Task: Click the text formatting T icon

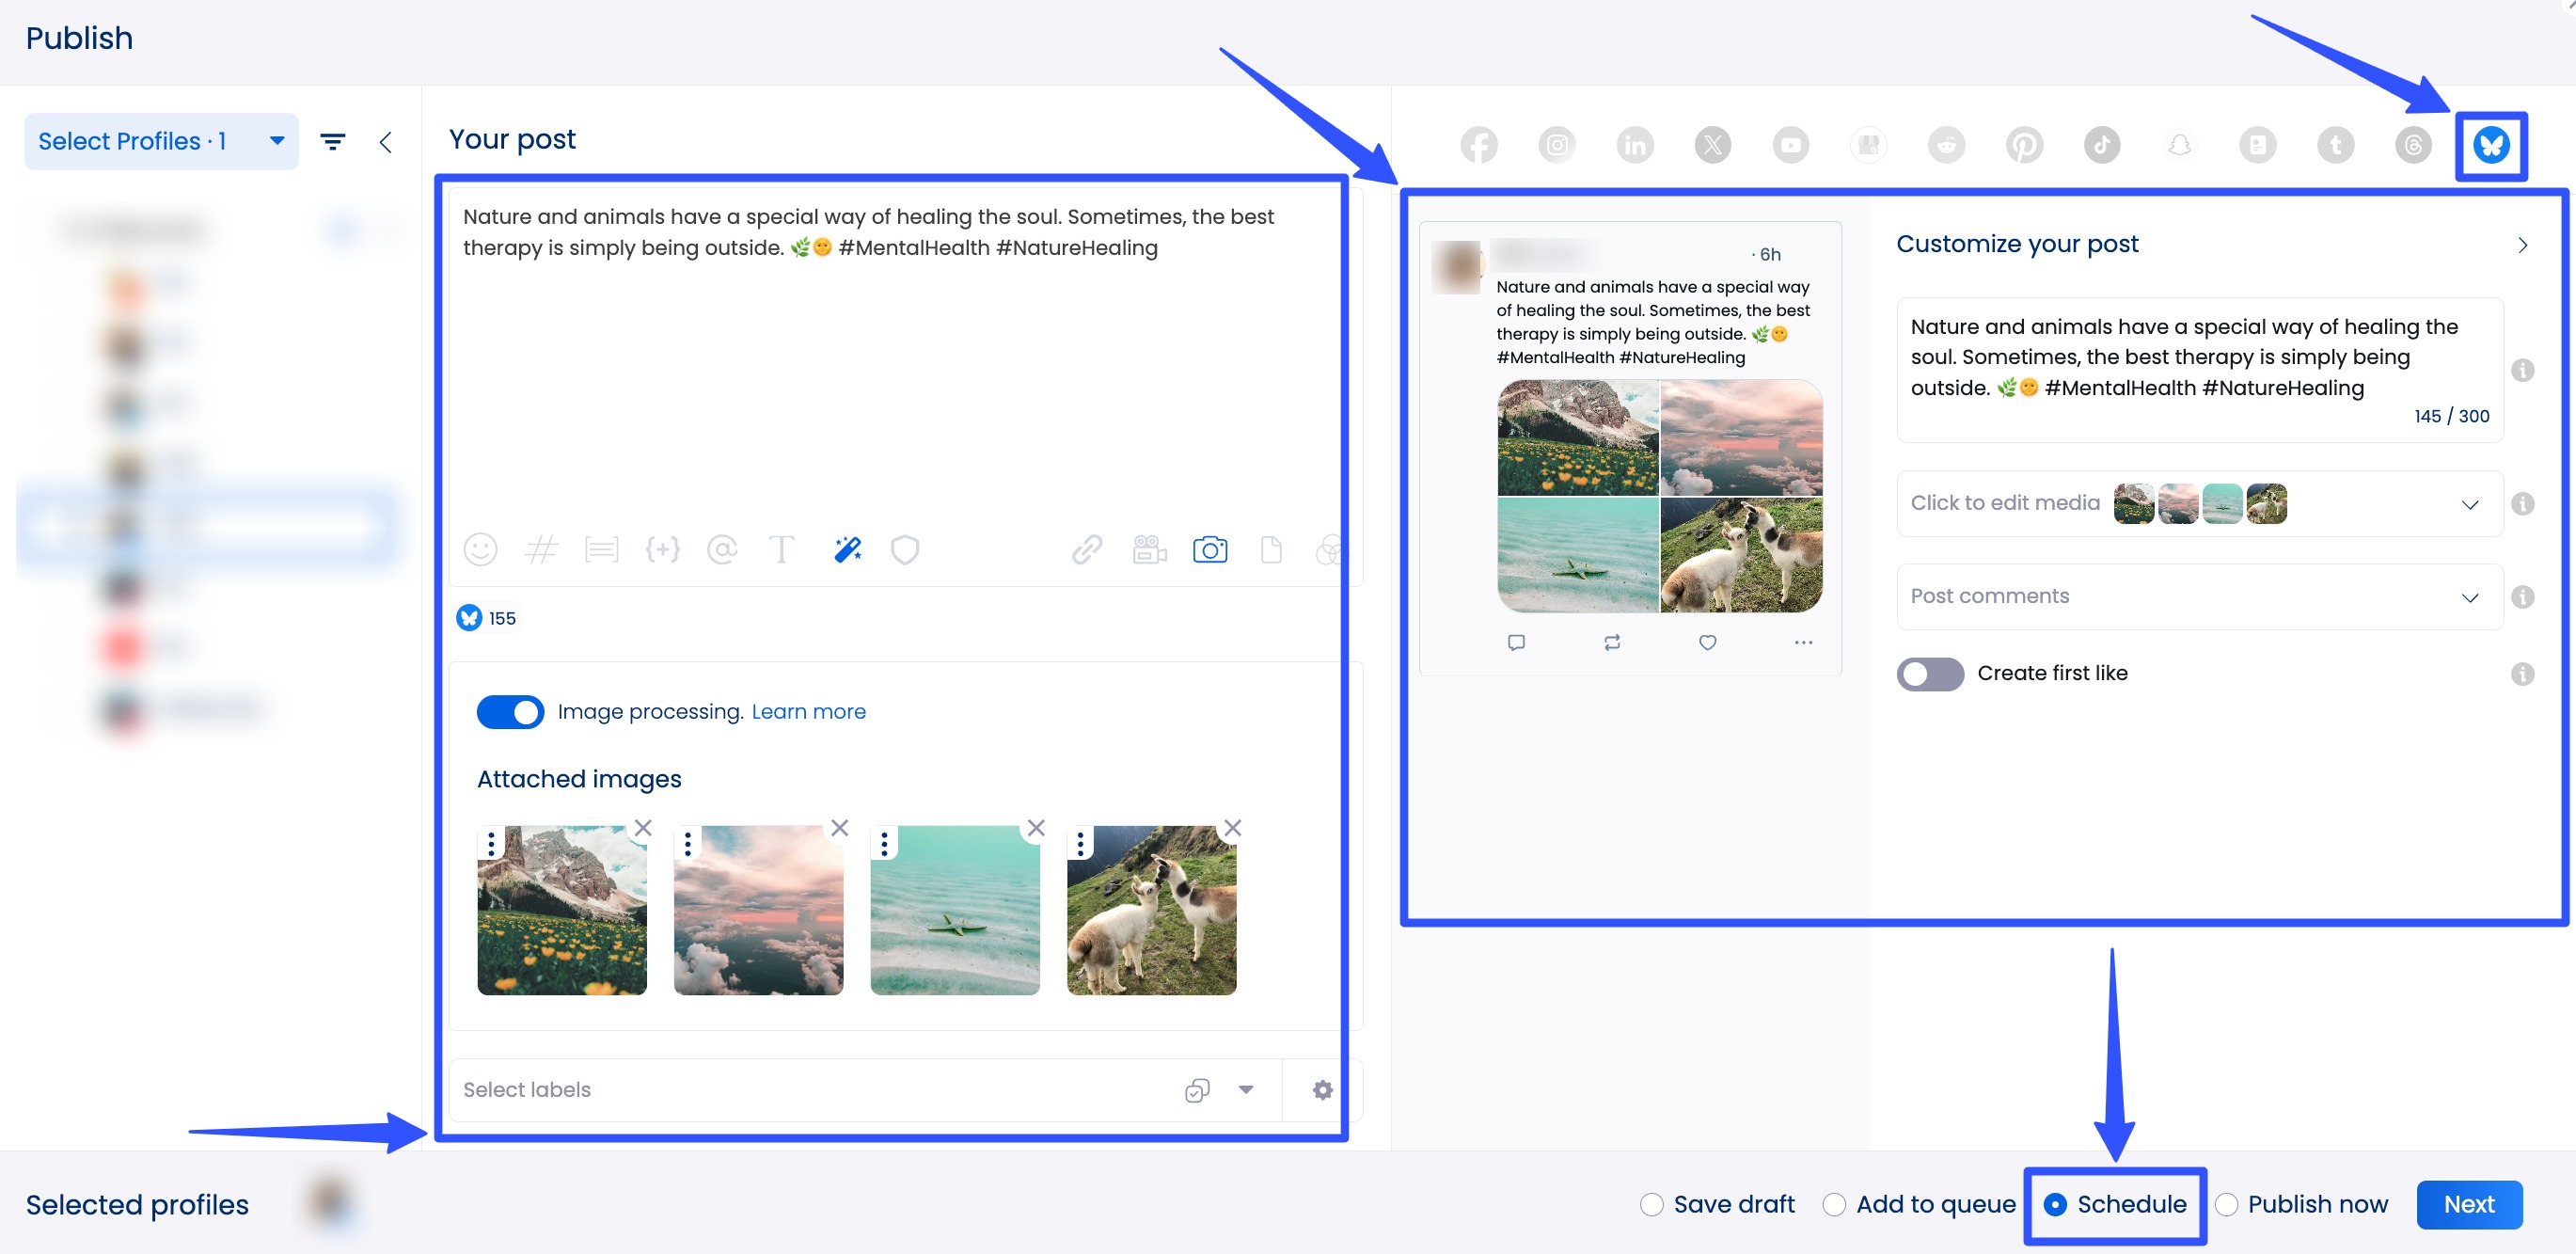Action: (782, 549)
